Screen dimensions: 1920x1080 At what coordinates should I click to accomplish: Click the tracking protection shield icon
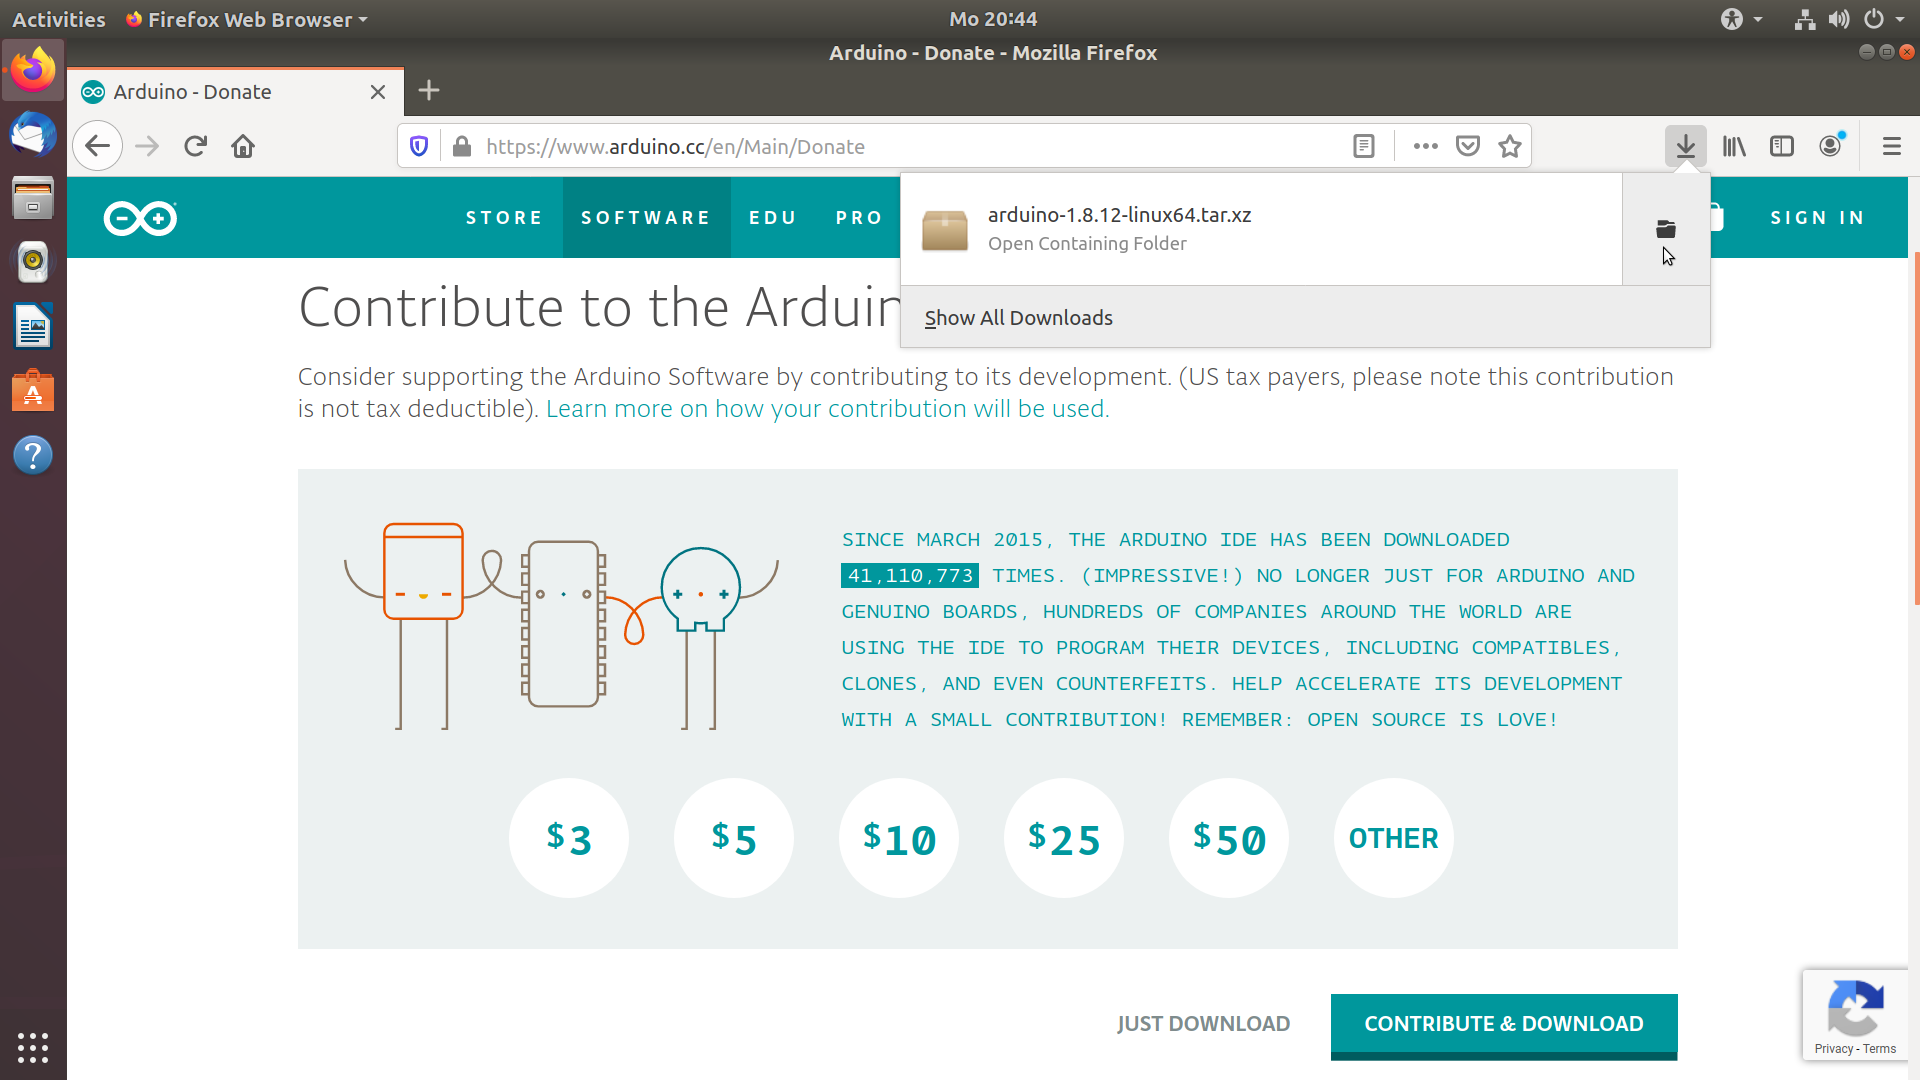pyautogui.click(x=419, y=146)
